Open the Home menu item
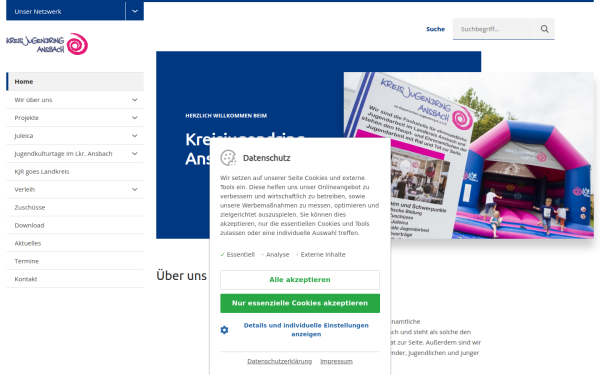Screen dimensions: 600x375 point(75,82)
